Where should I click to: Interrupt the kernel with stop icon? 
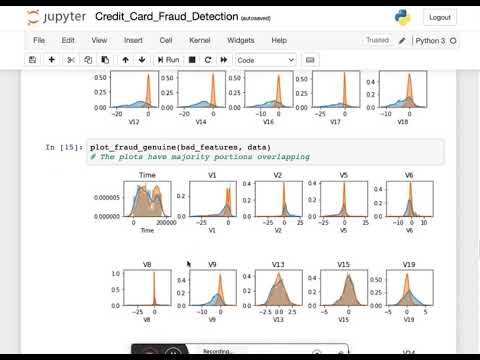coord(192,60)
